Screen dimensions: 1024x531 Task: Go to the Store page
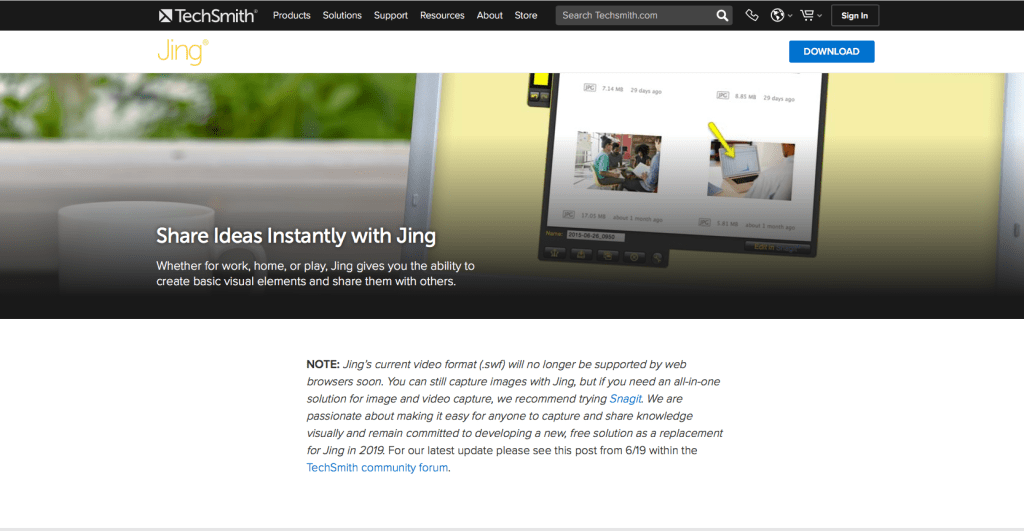(x=526, y=15)
